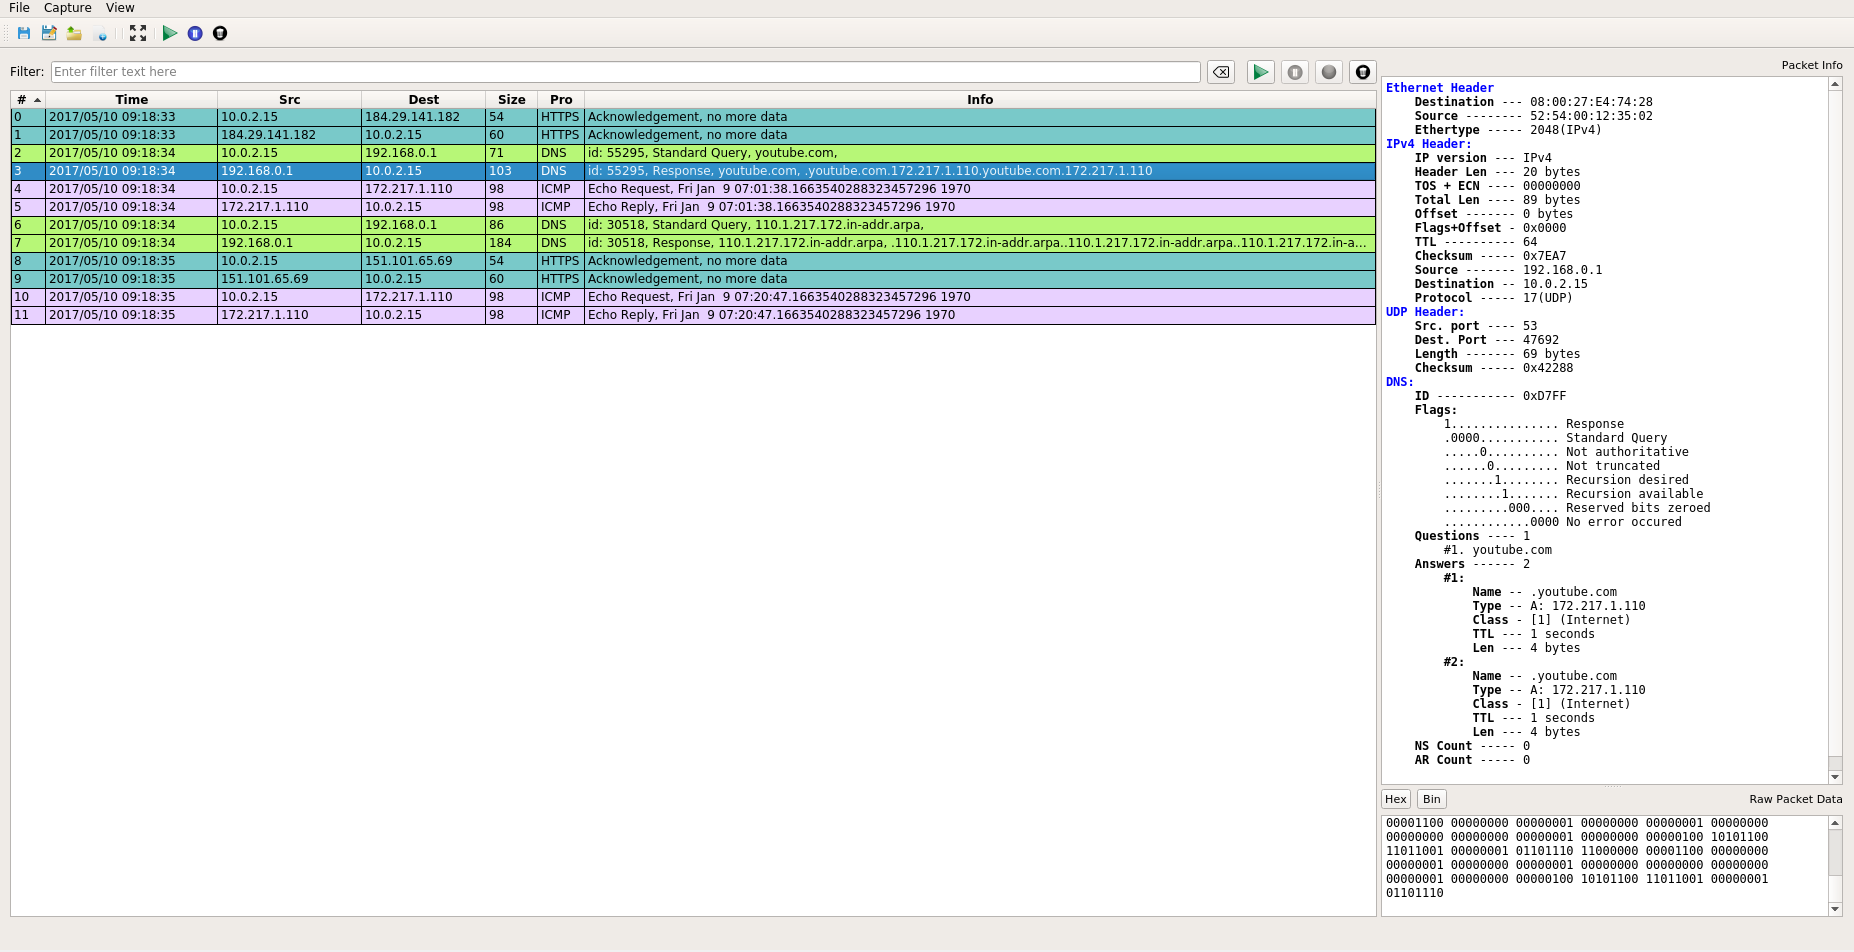This screenshot has height=952, width=1854.
Task: Select packet 0 HTTPS to 184.29.141.182
Action: 693,117
